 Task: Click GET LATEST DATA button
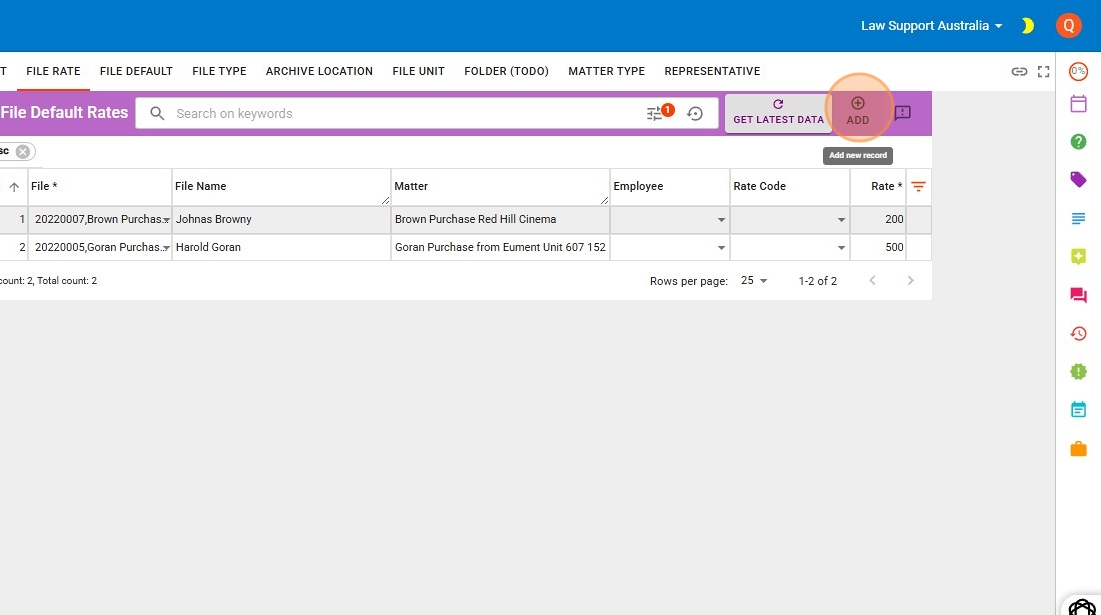[x=778, y=112]
